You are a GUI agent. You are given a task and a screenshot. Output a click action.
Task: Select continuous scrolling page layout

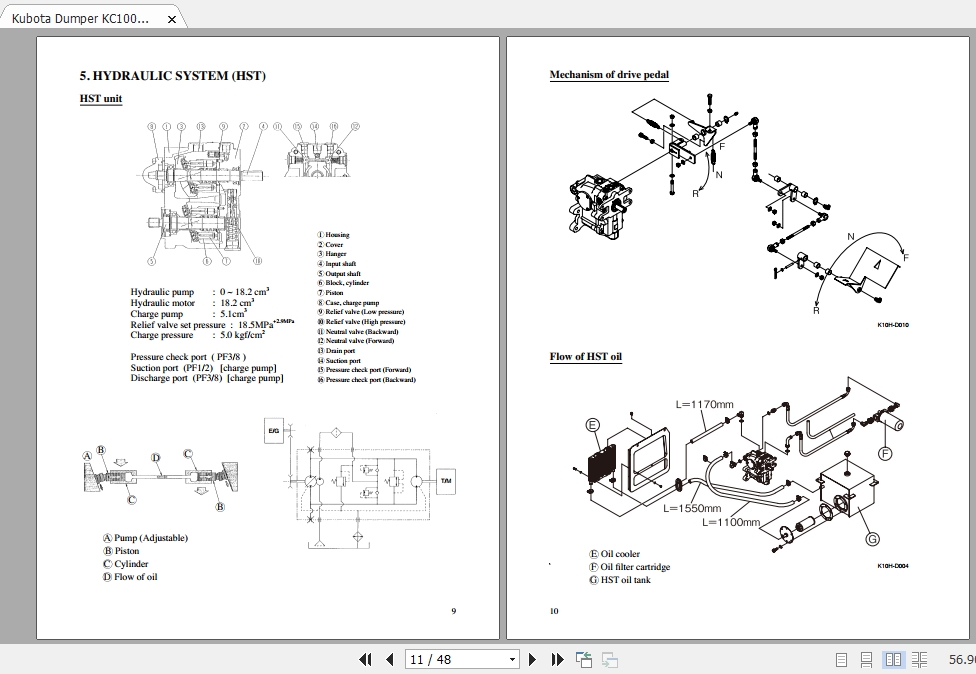[866, 660]
